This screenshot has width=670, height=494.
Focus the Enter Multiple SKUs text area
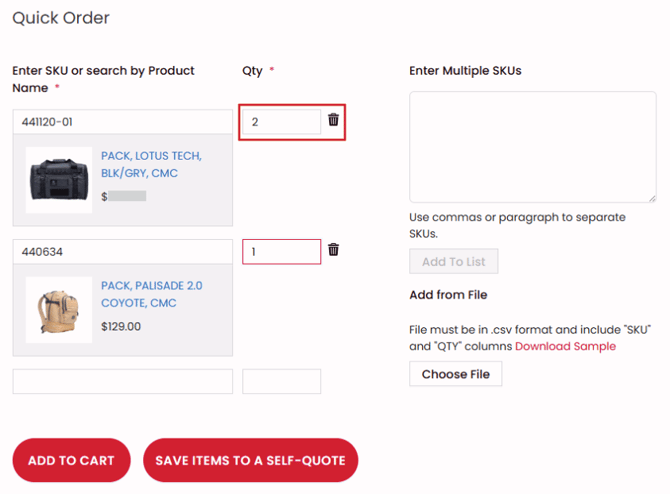coord(532,146)
